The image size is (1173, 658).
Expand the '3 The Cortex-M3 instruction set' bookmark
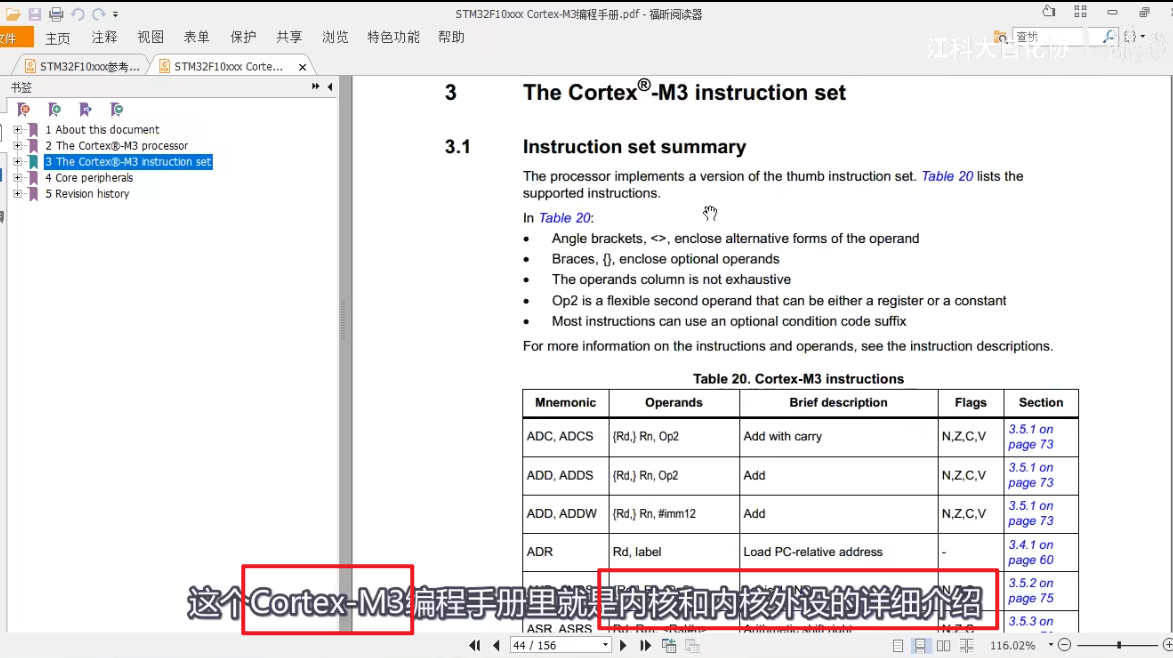click(x=18, y=162)
